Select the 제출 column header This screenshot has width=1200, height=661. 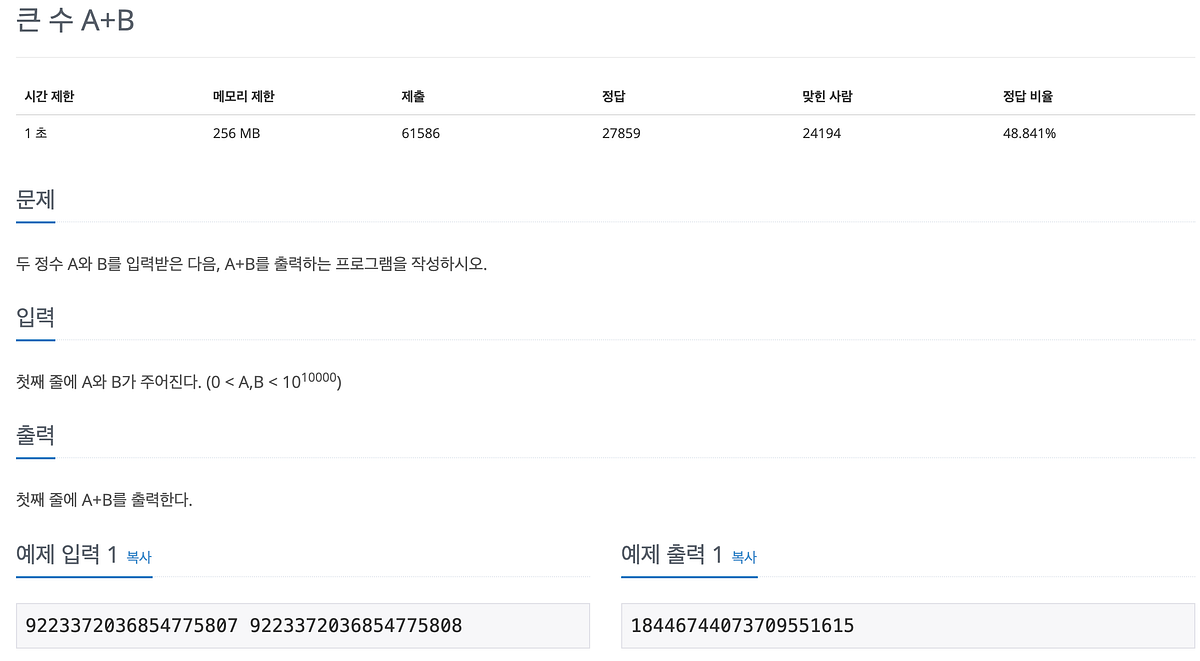[410, 96]
